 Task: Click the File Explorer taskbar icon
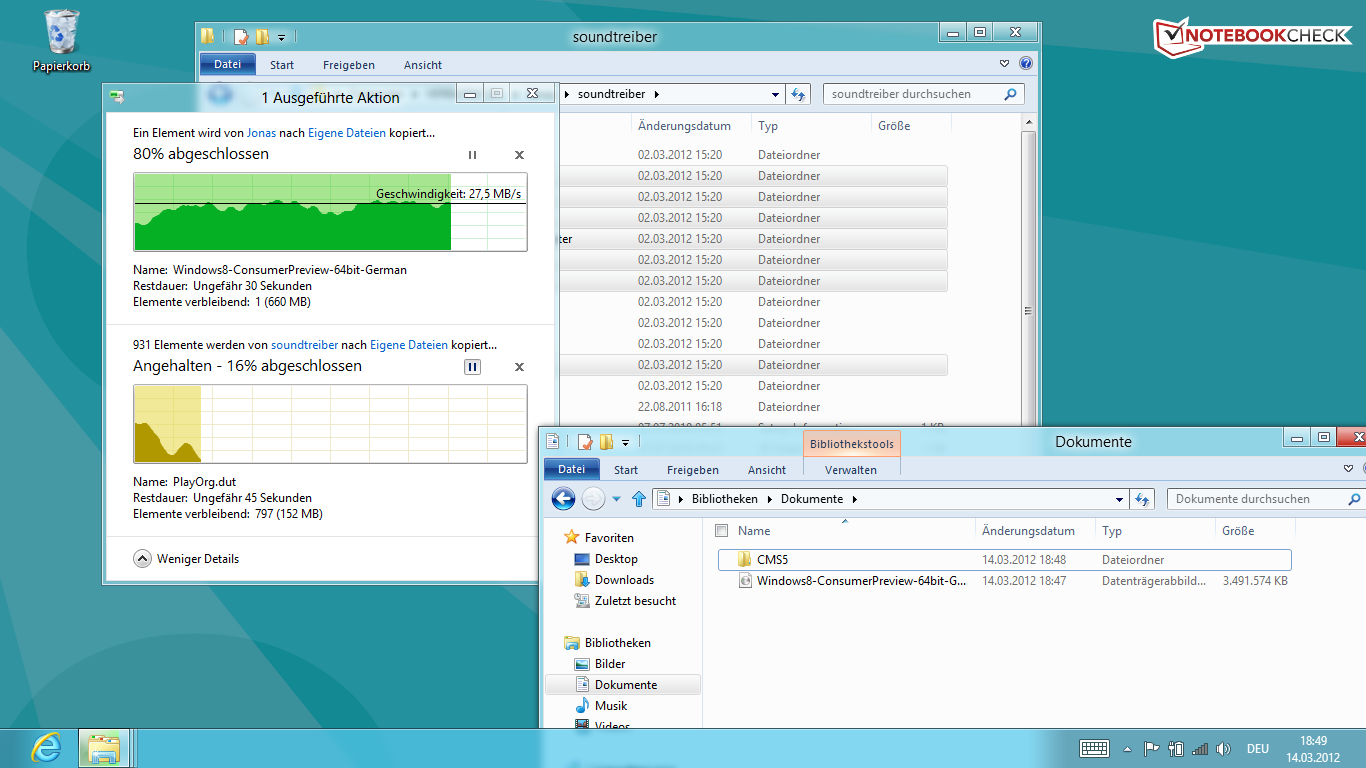(x=104, y=748)
